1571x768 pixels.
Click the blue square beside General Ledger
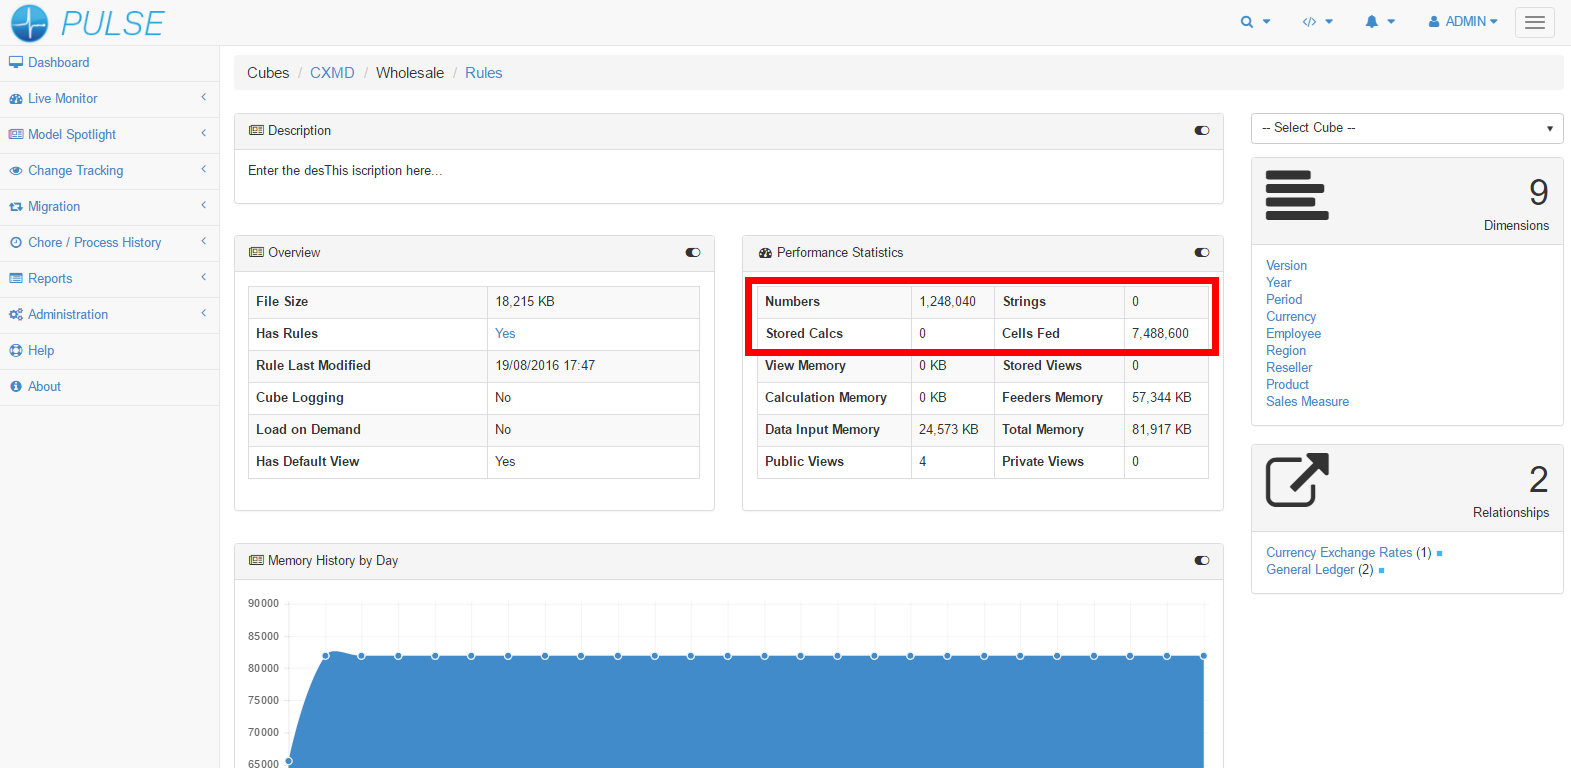1381,571
